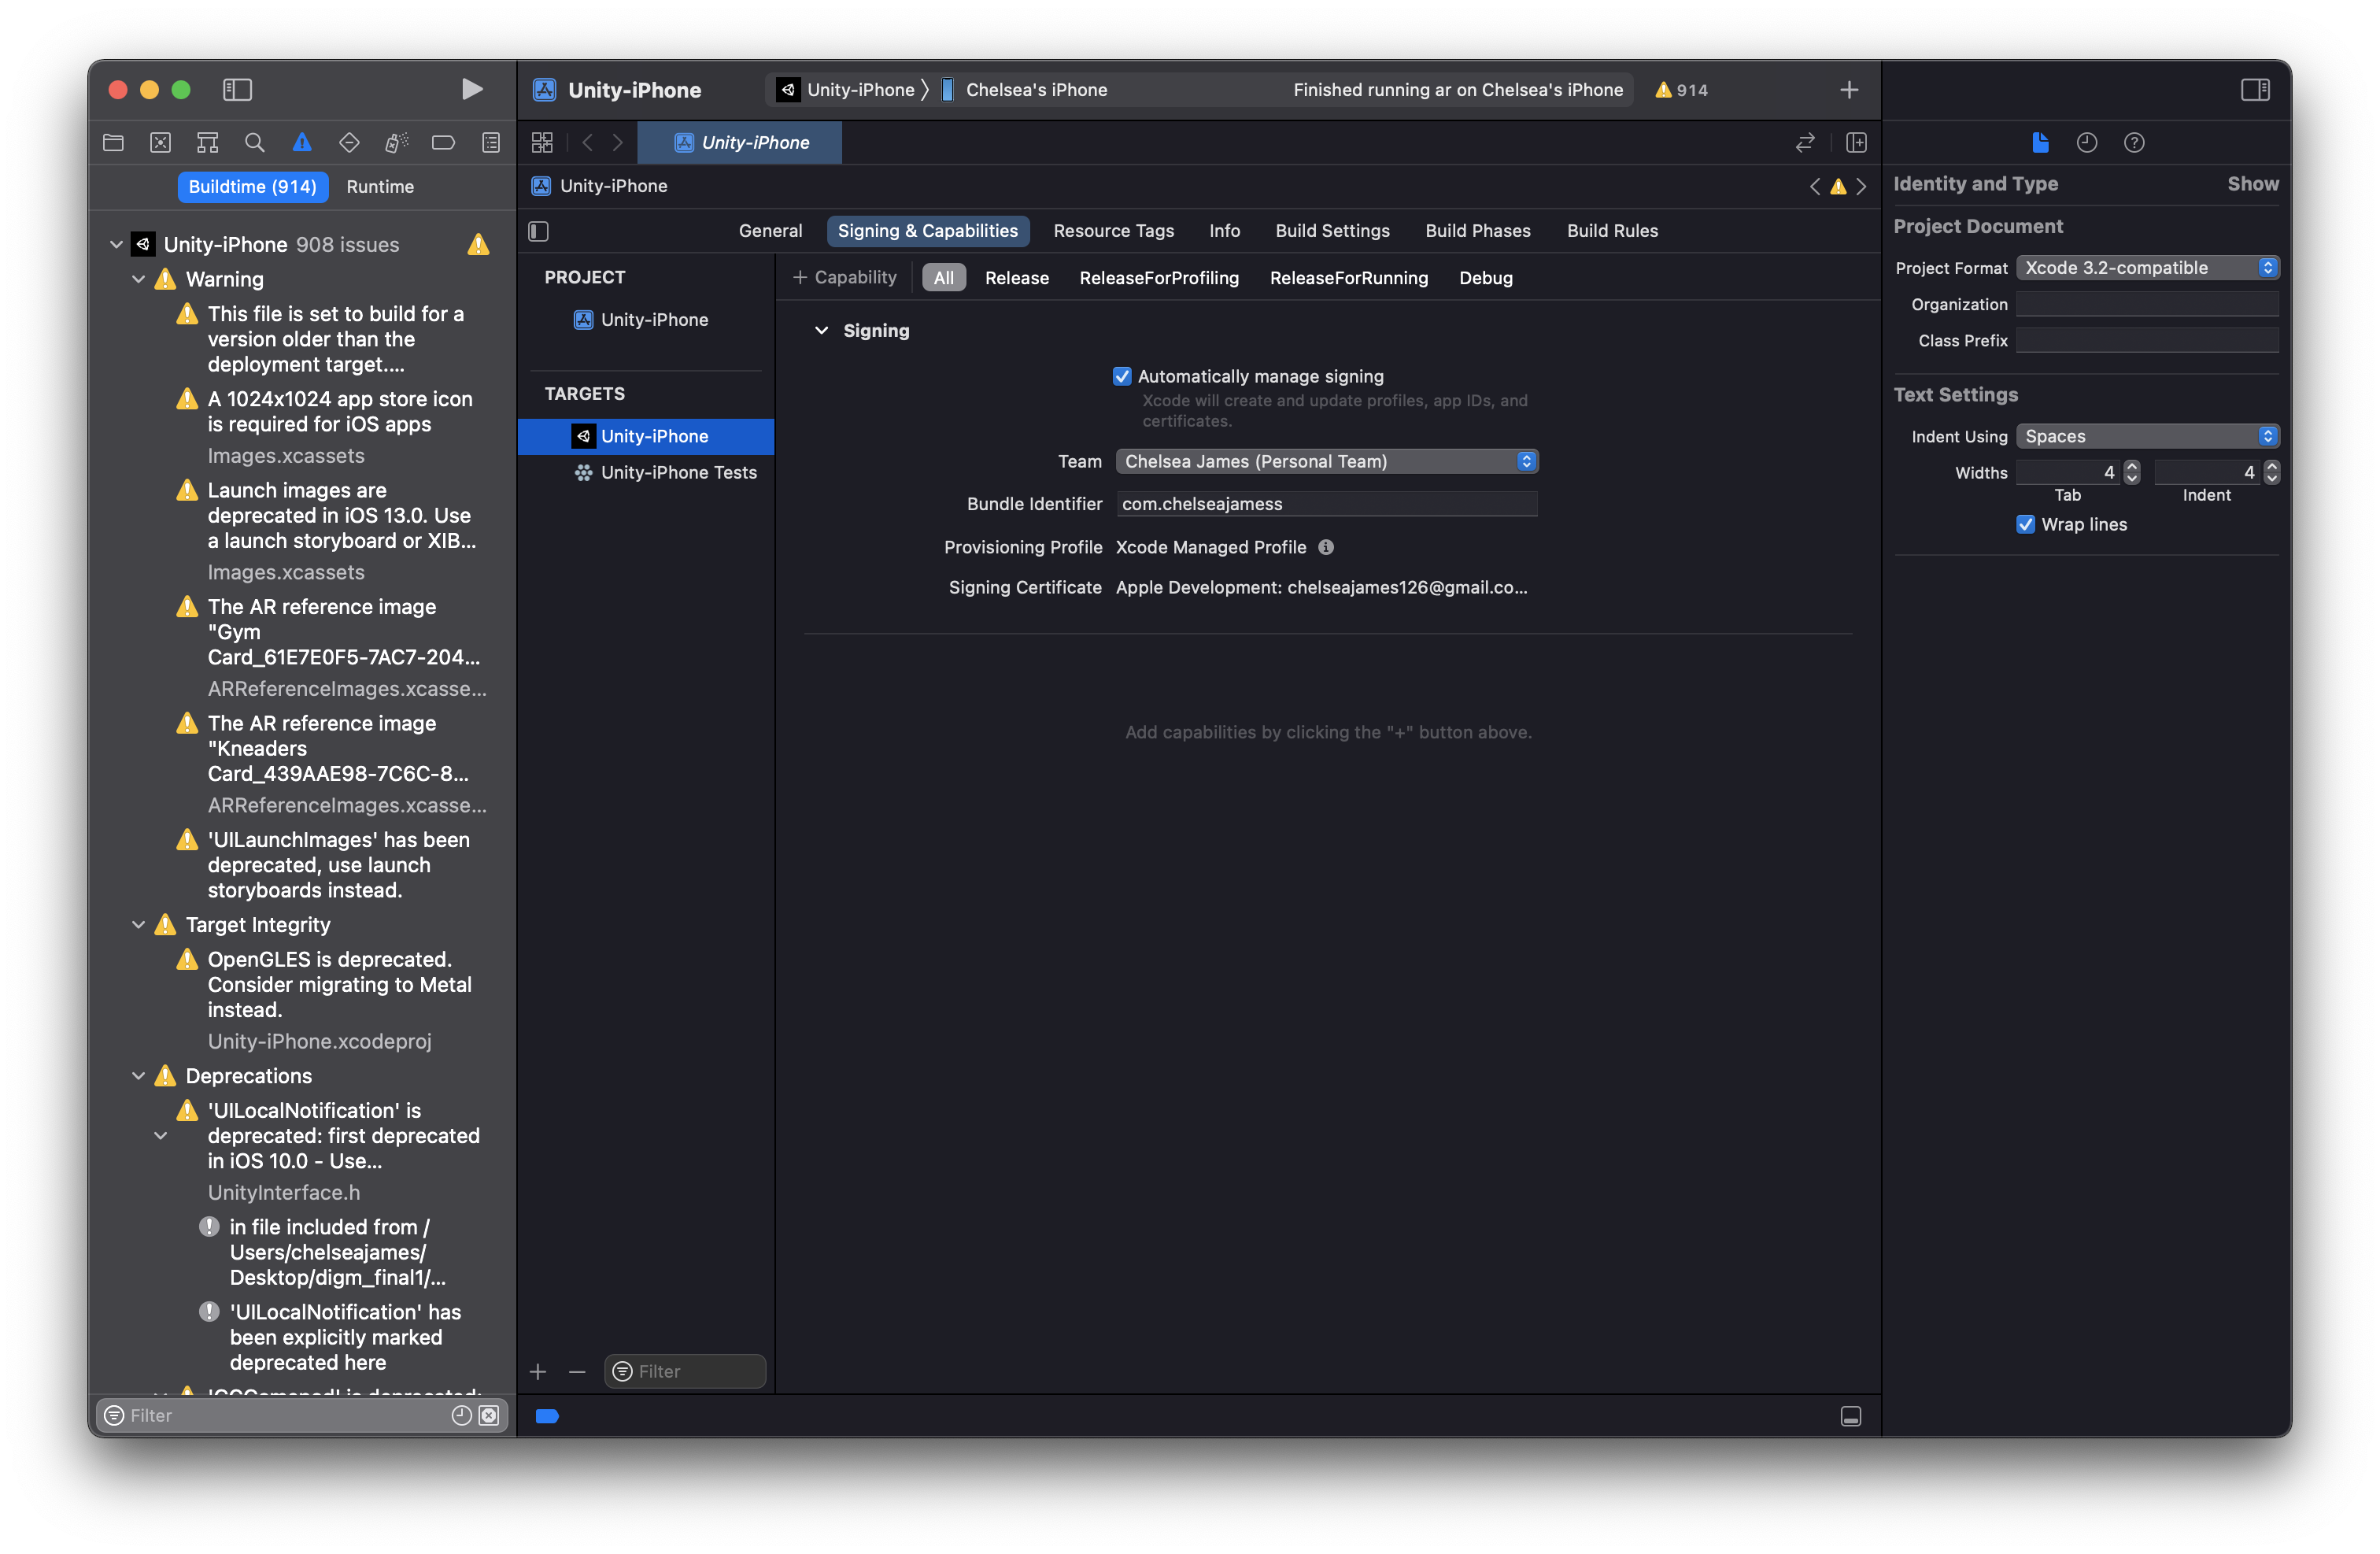Select the ReleaseForProfiling configuration filter
The height and width of the screenshot is (1554, 2380).
click(x=1158, y=278)
